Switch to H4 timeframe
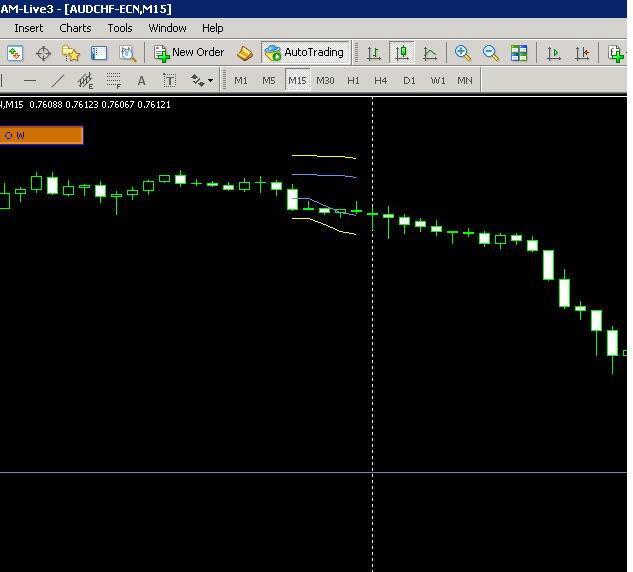Viewport: 633px width, 572px height. 381,81
